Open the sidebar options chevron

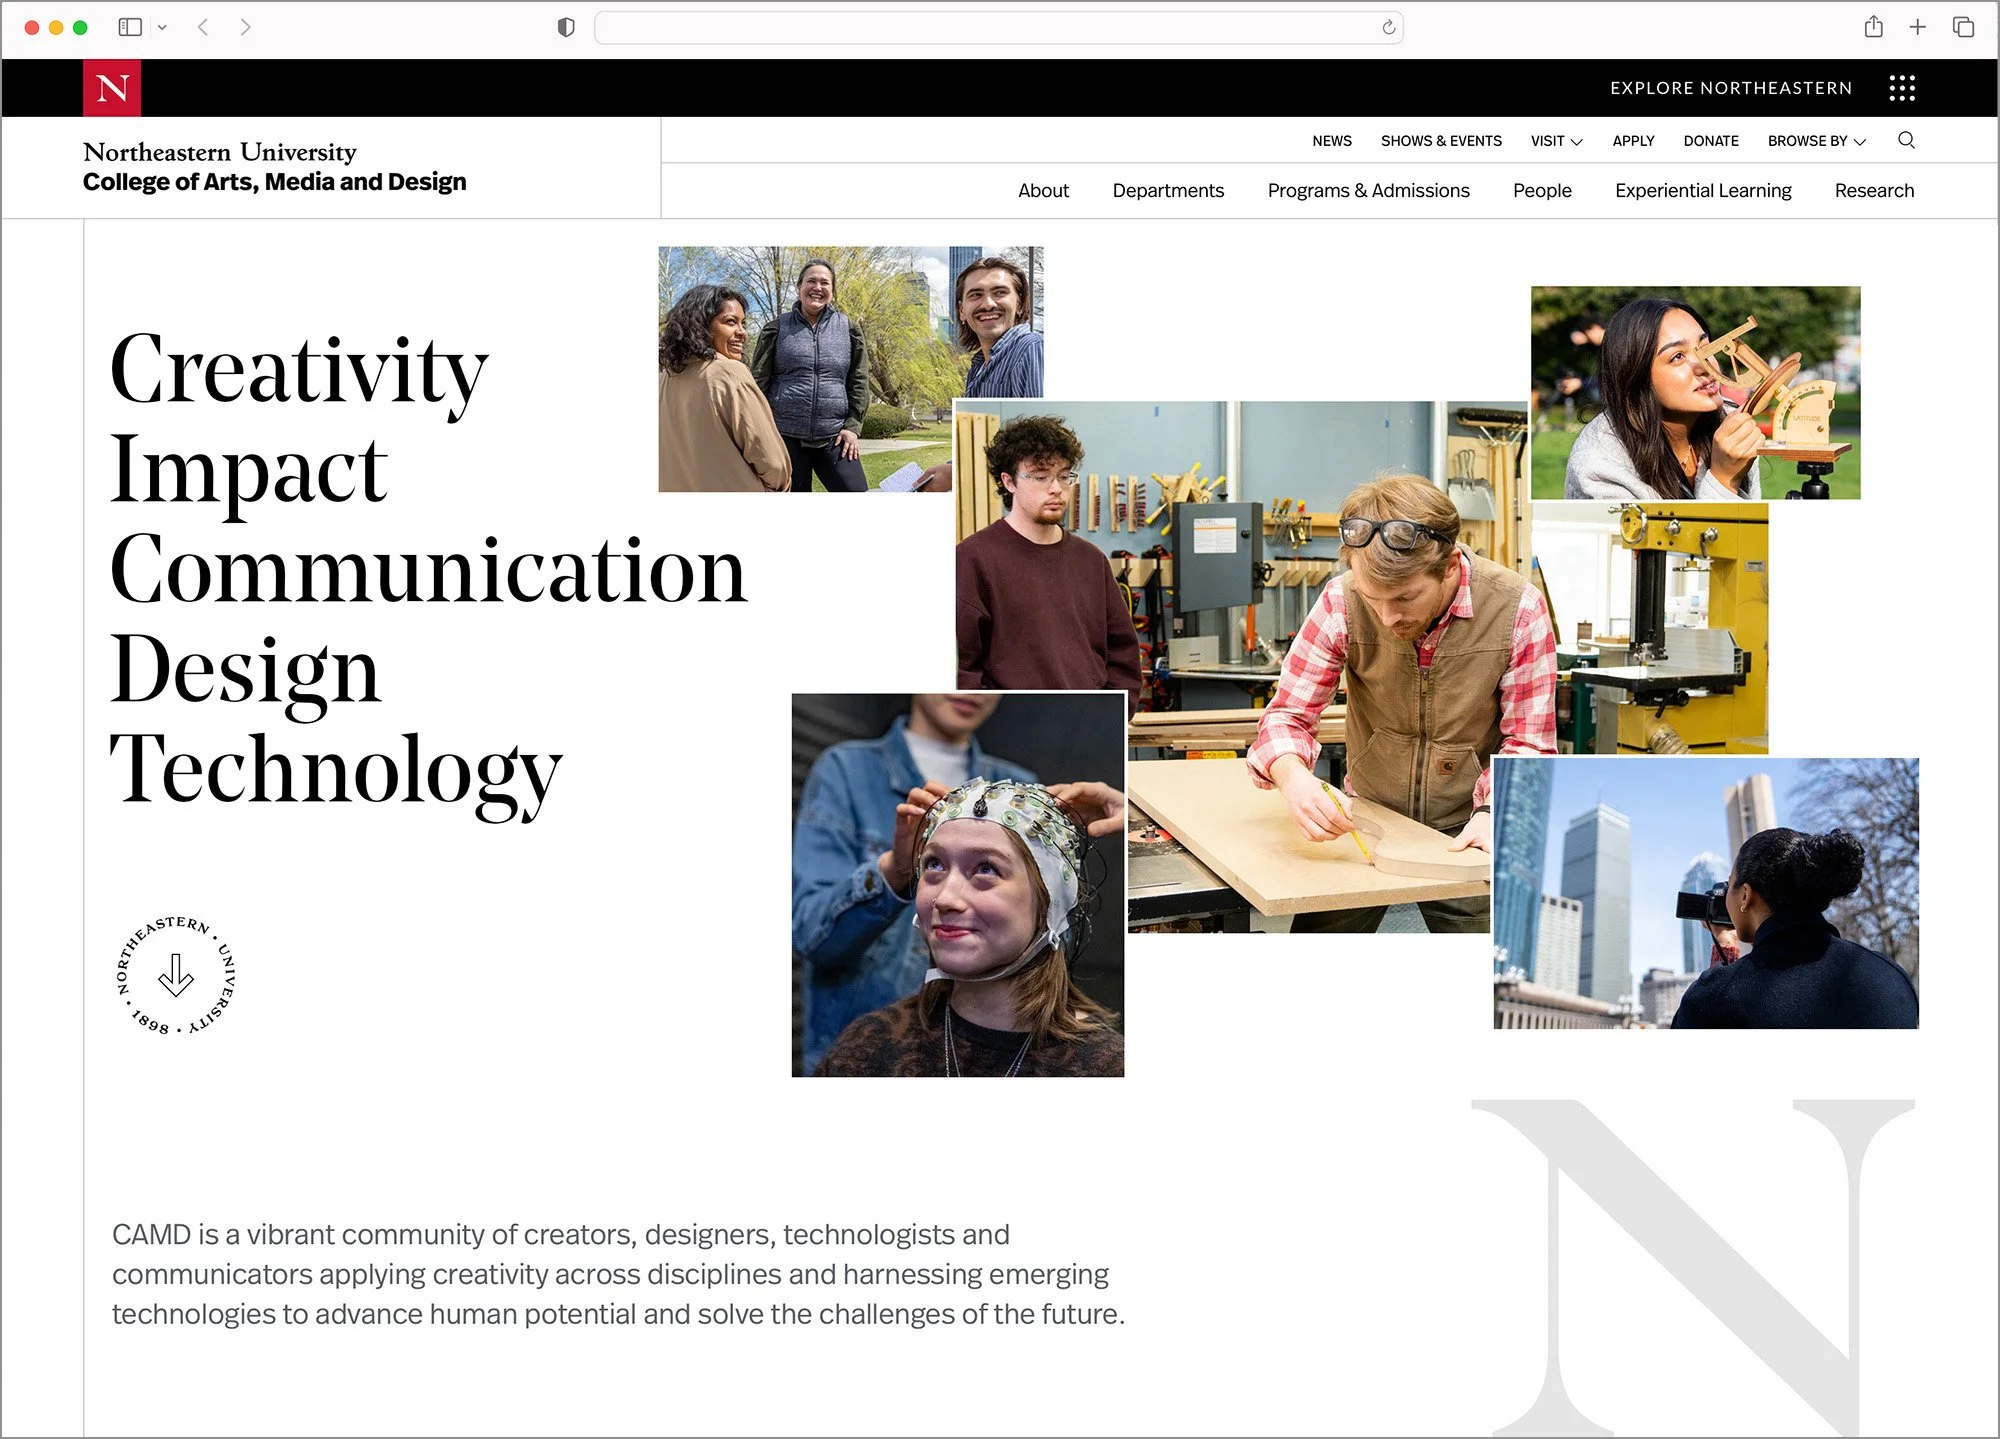tap(162, 27)
